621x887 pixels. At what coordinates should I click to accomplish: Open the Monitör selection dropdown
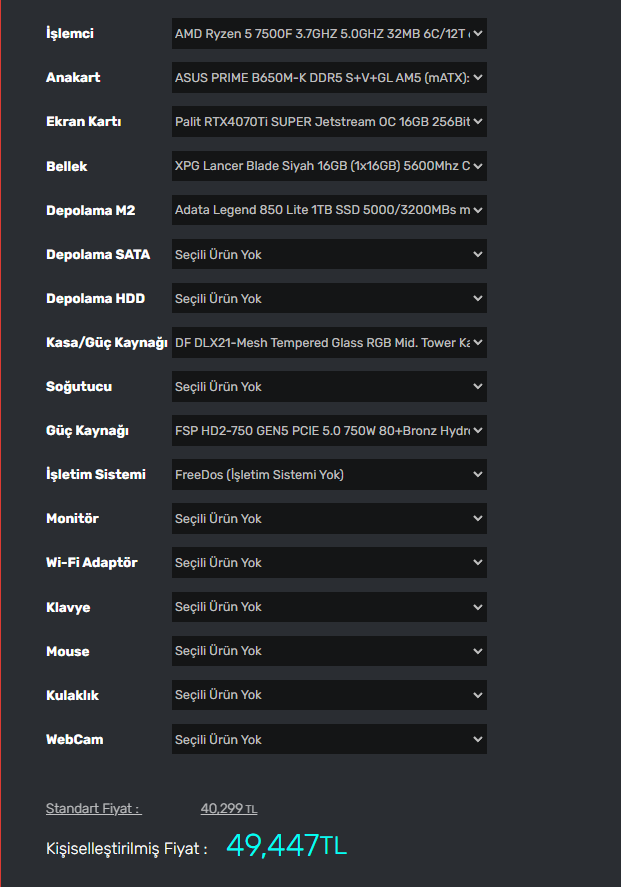coord(329,519)
